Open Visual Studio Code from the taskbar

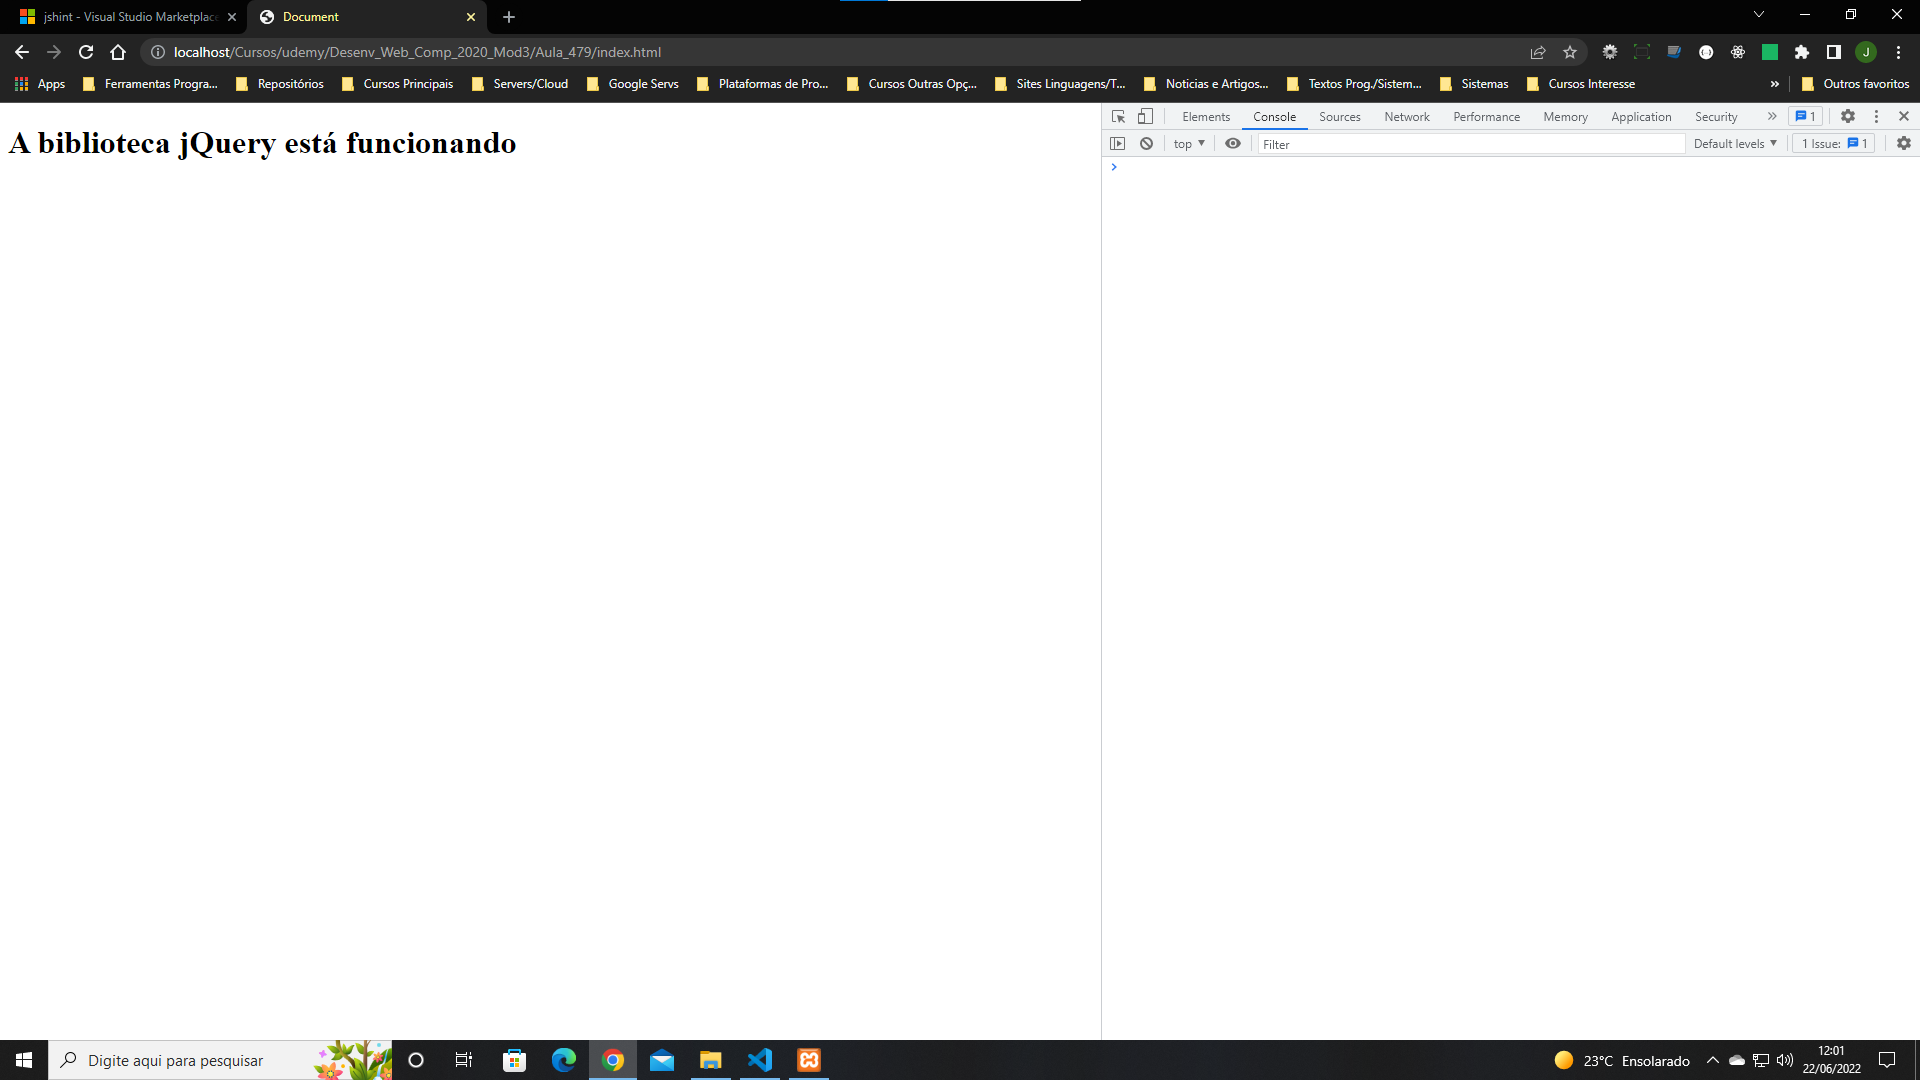coord(760,1060)
